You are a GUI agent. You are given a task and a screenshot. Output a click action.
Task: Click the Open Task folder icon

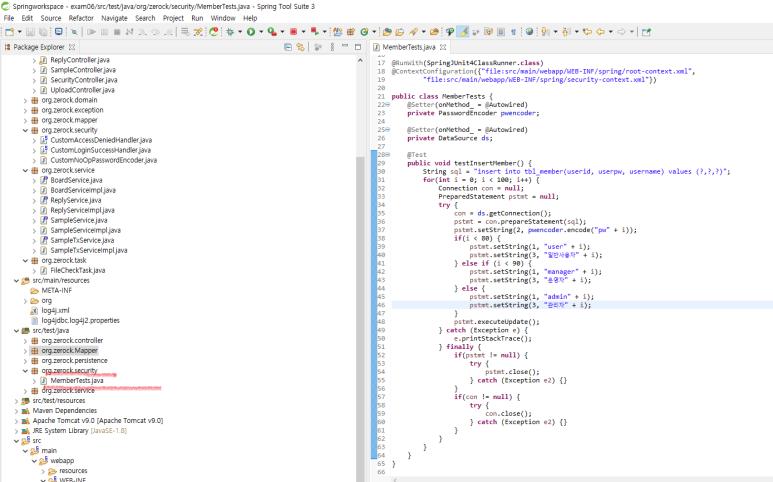[400, 32]
